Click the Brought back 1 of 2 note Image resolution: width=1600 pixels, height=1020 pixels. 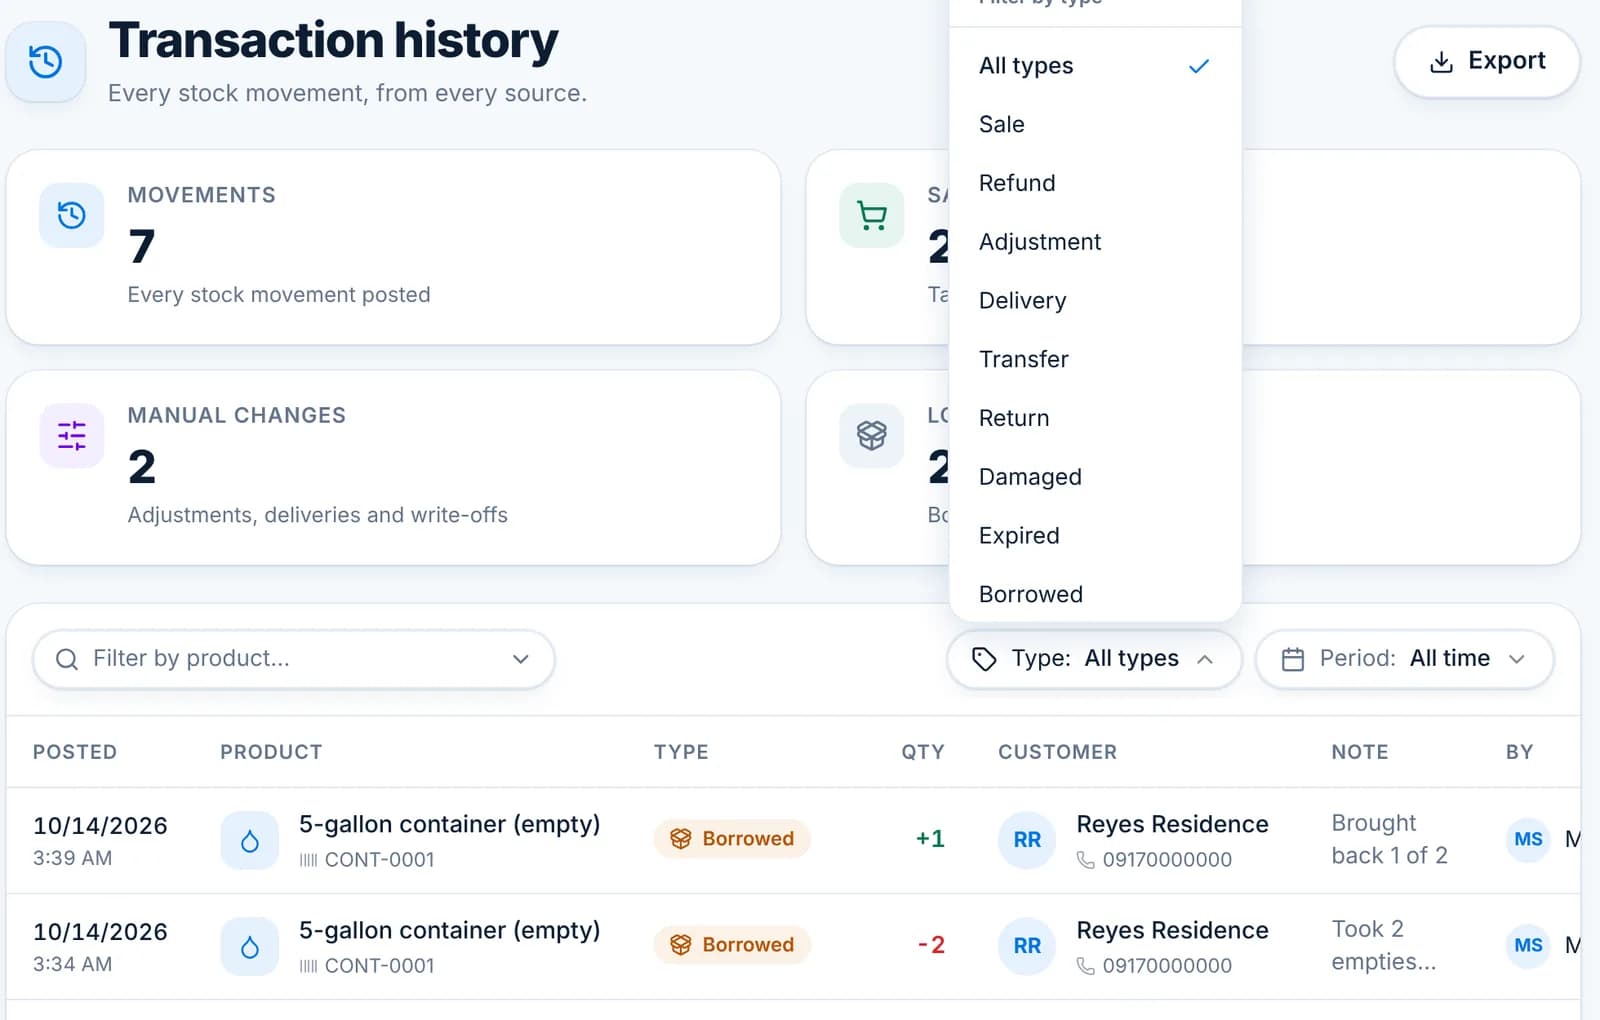point(1389,839)
